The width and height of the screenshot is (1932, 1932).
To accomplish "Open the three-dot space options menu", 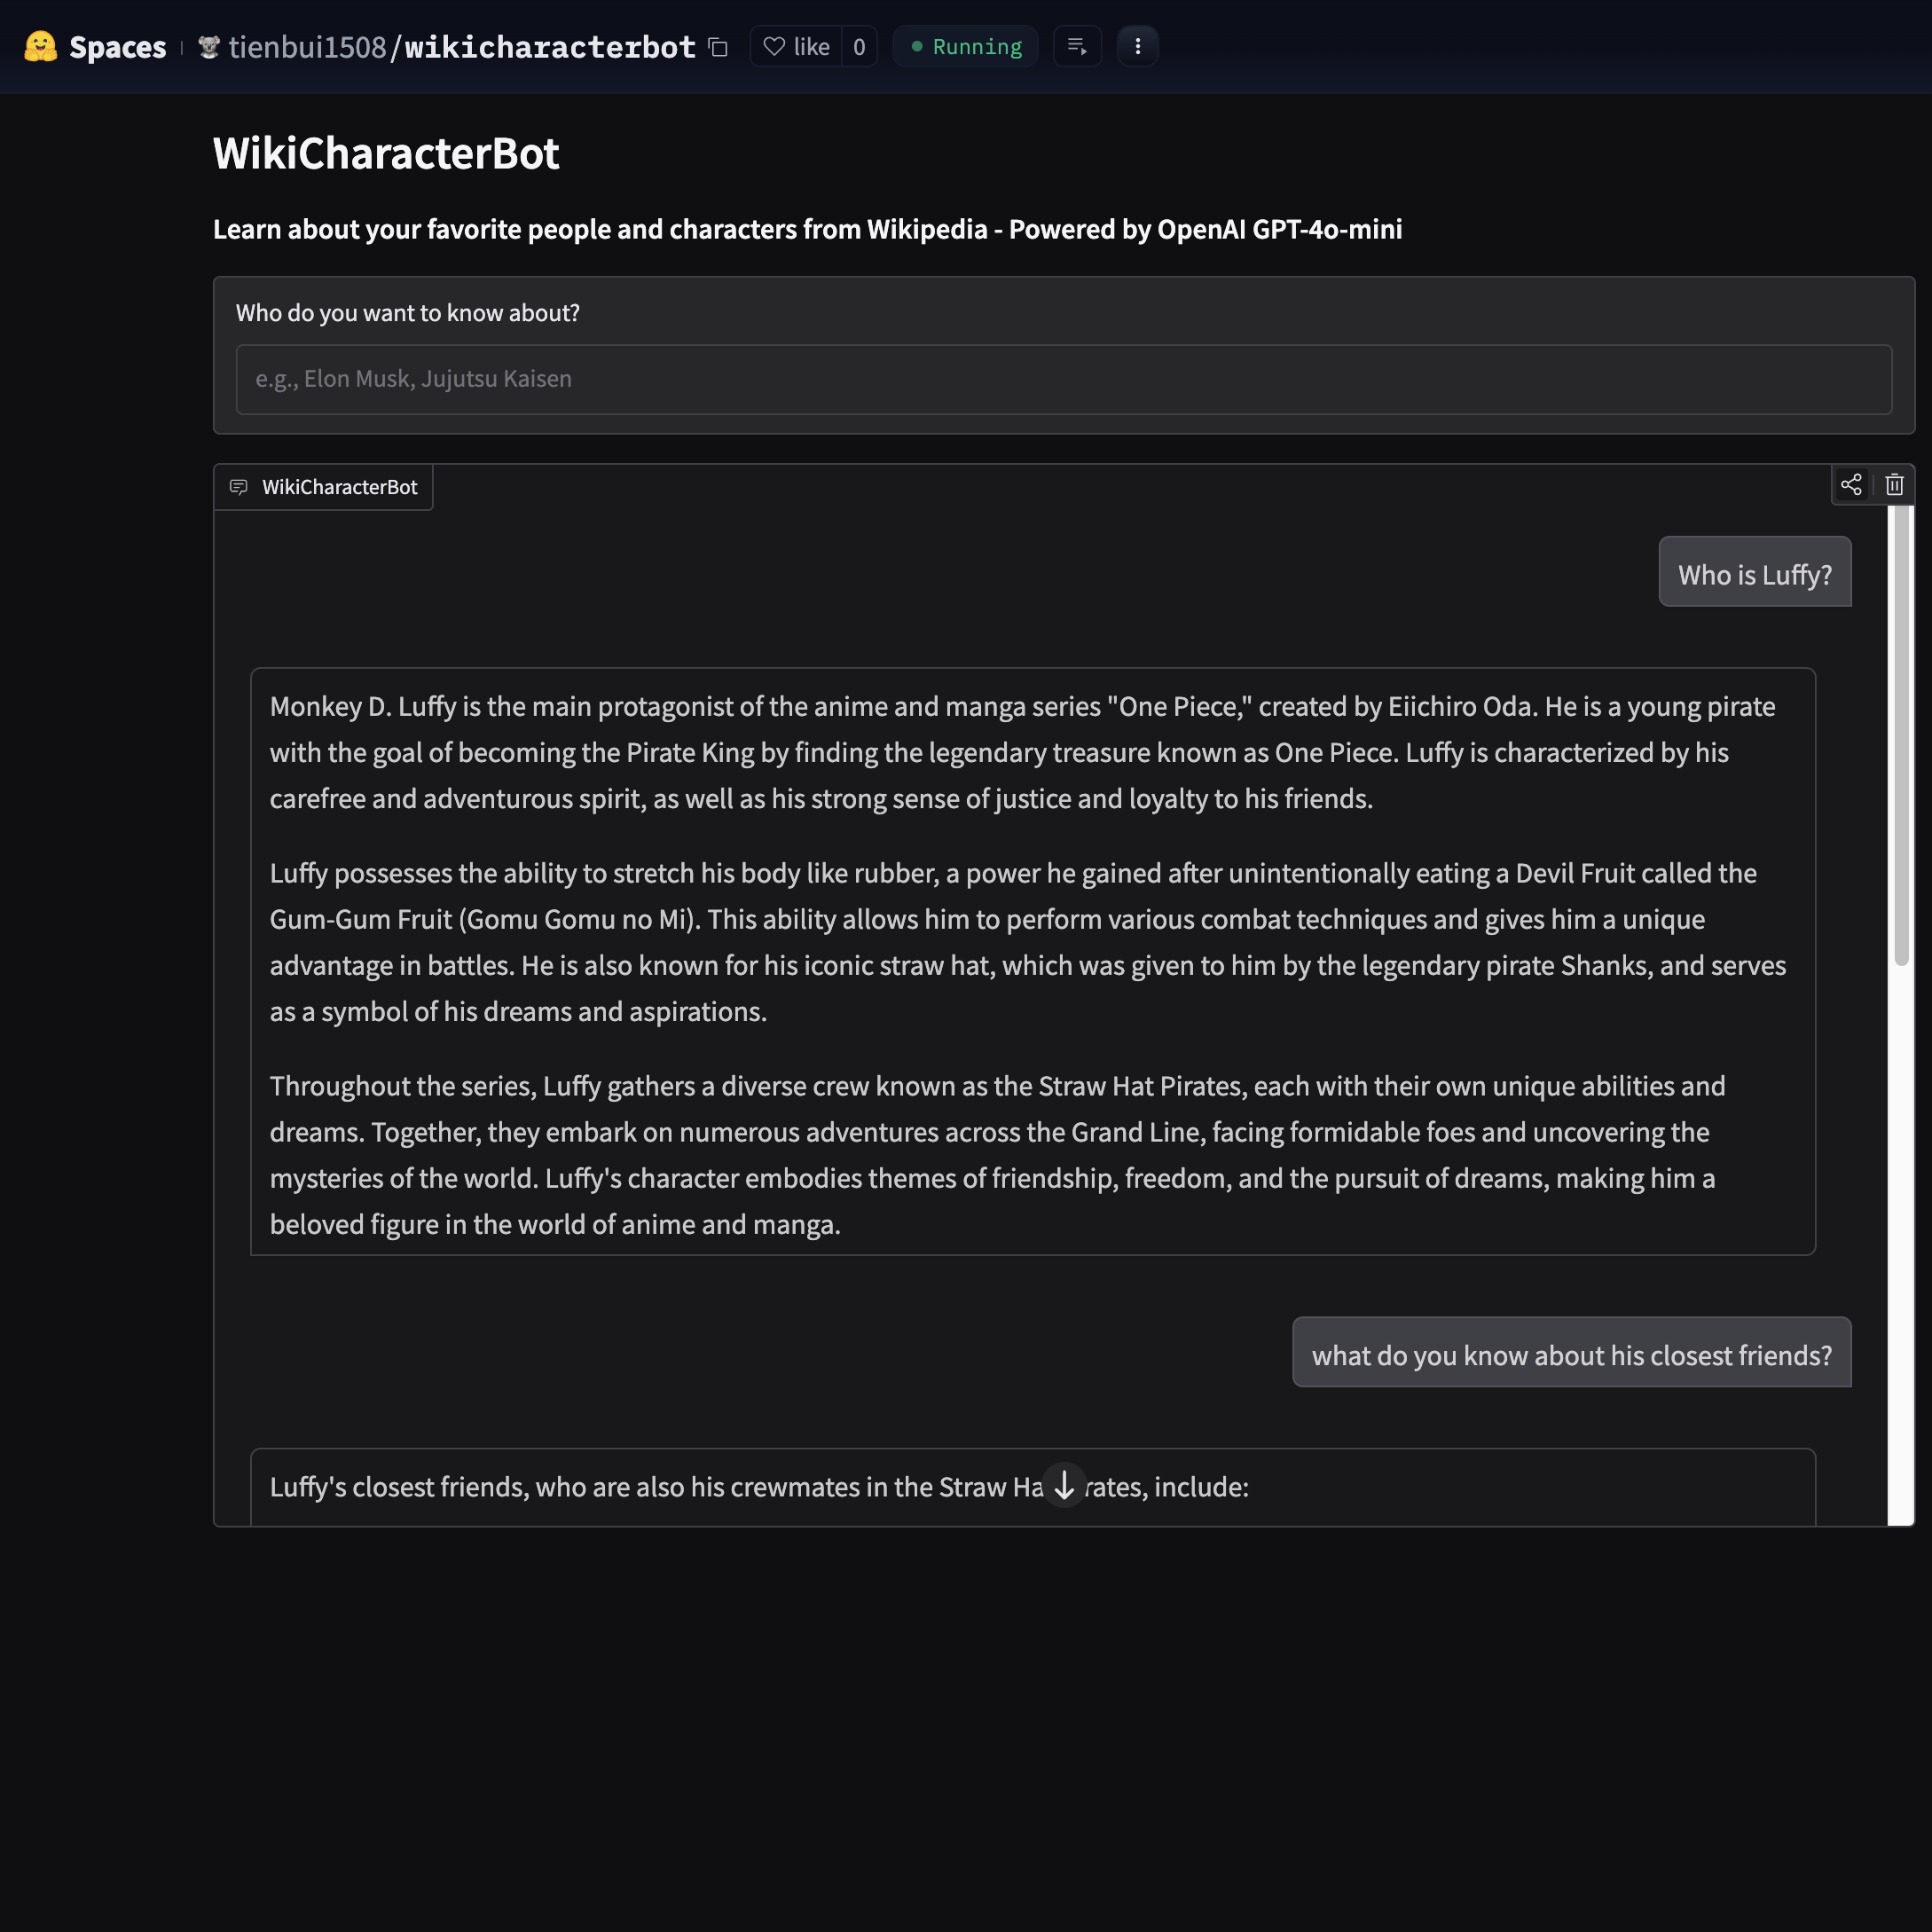I will pos(1137,47).
